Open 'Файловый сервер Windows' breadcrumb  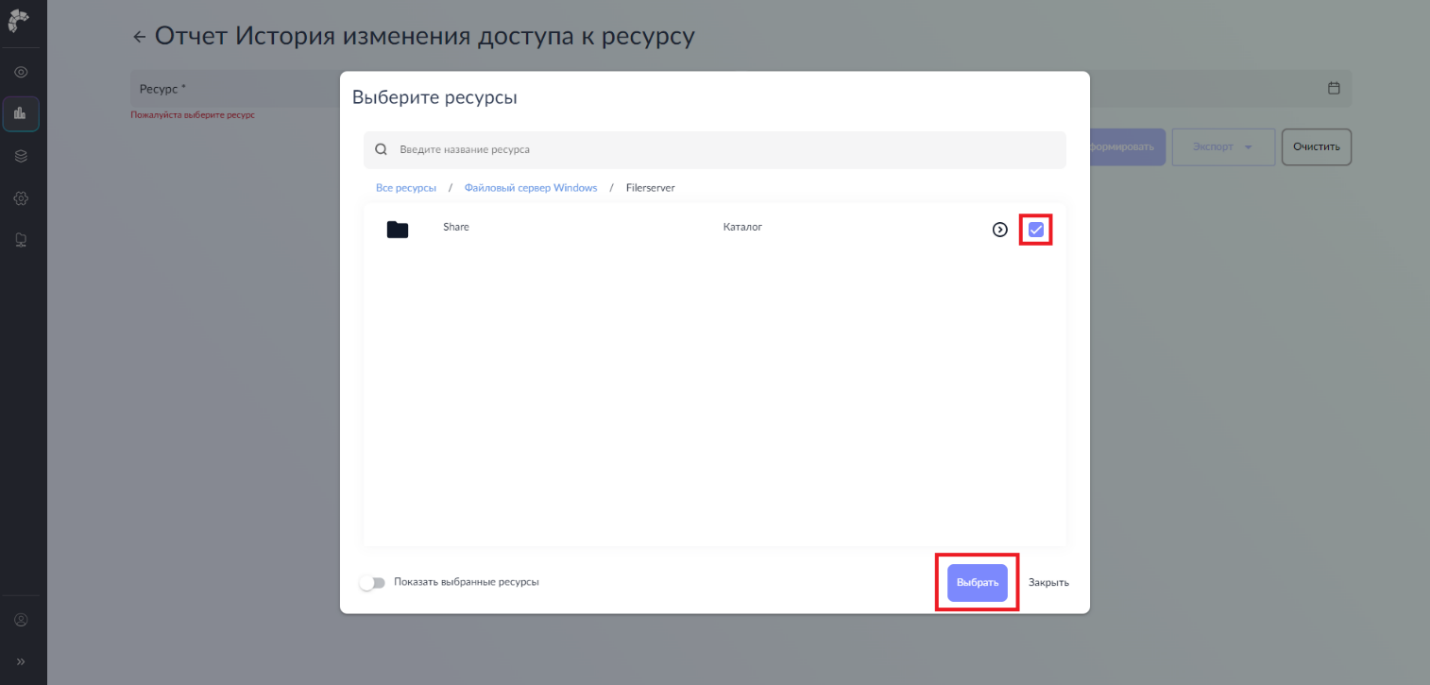point(531,188)
